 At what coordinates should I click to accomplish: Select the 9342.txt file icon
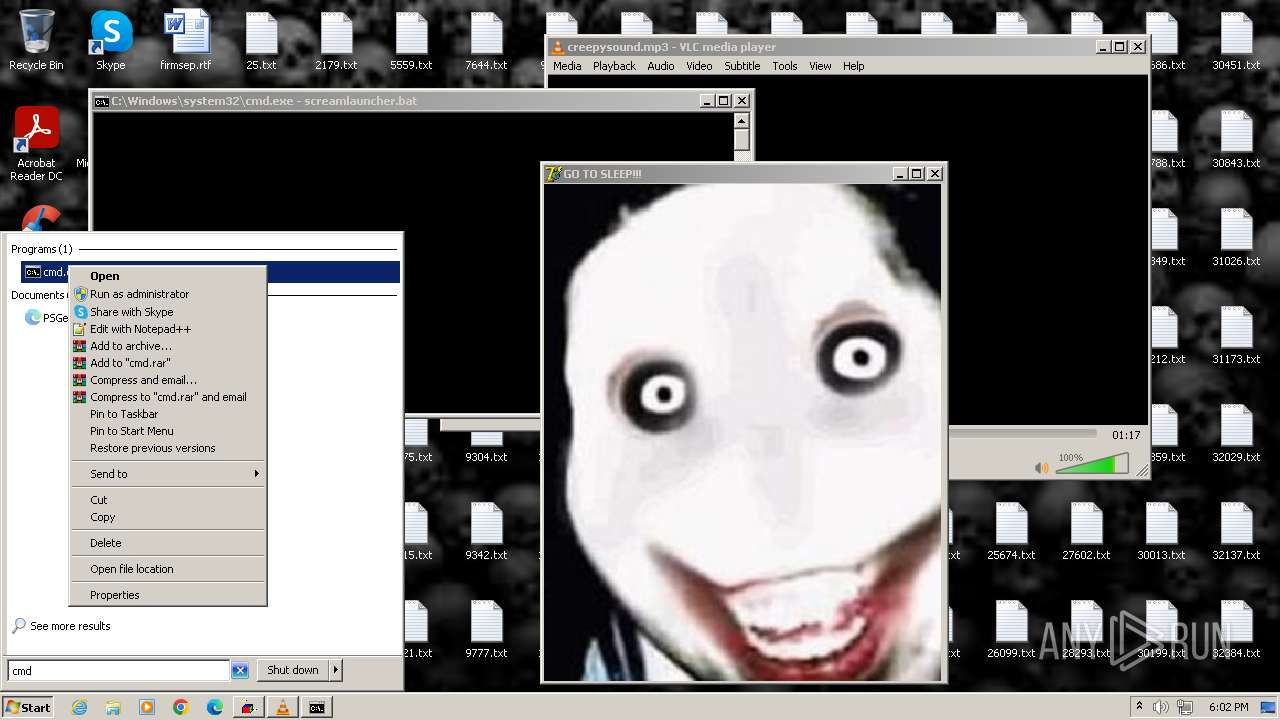[486, 531]
